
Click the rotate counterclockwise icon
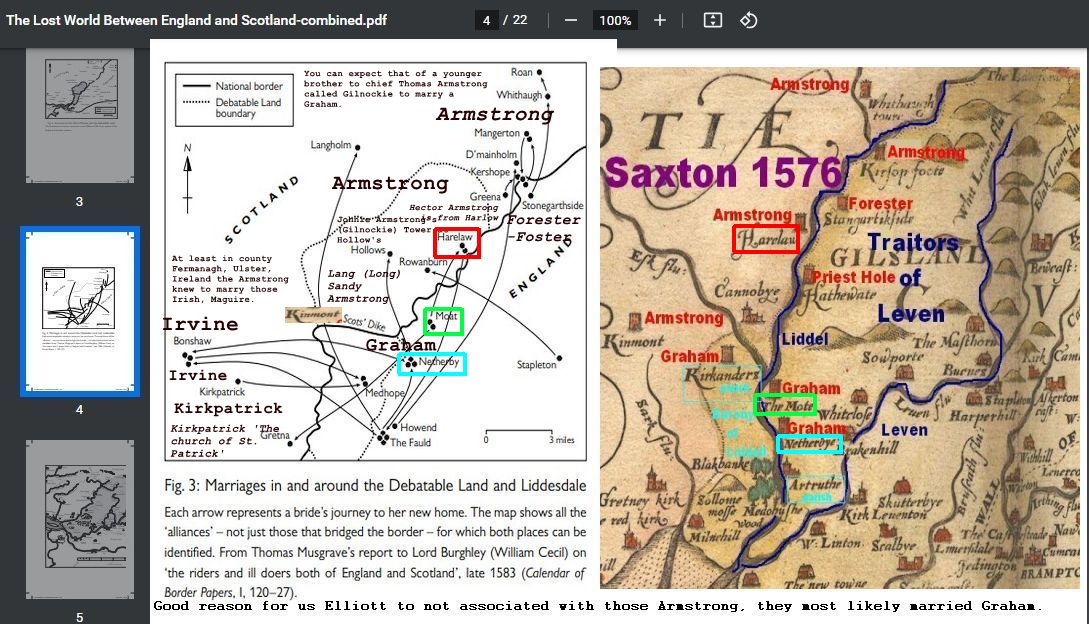pos(748,20)
